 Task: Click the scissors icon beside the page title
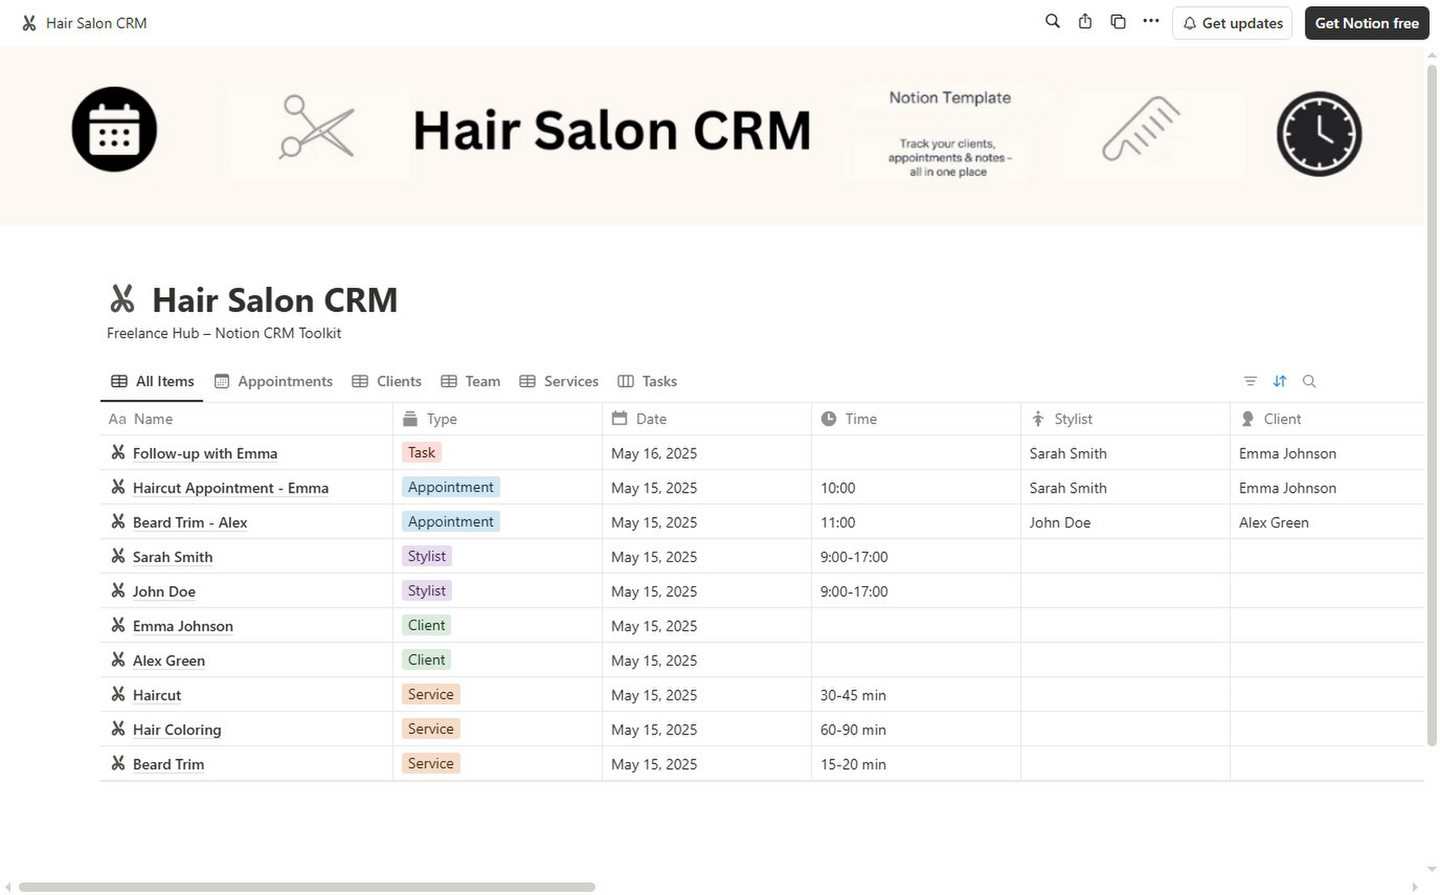coord(122,299)
